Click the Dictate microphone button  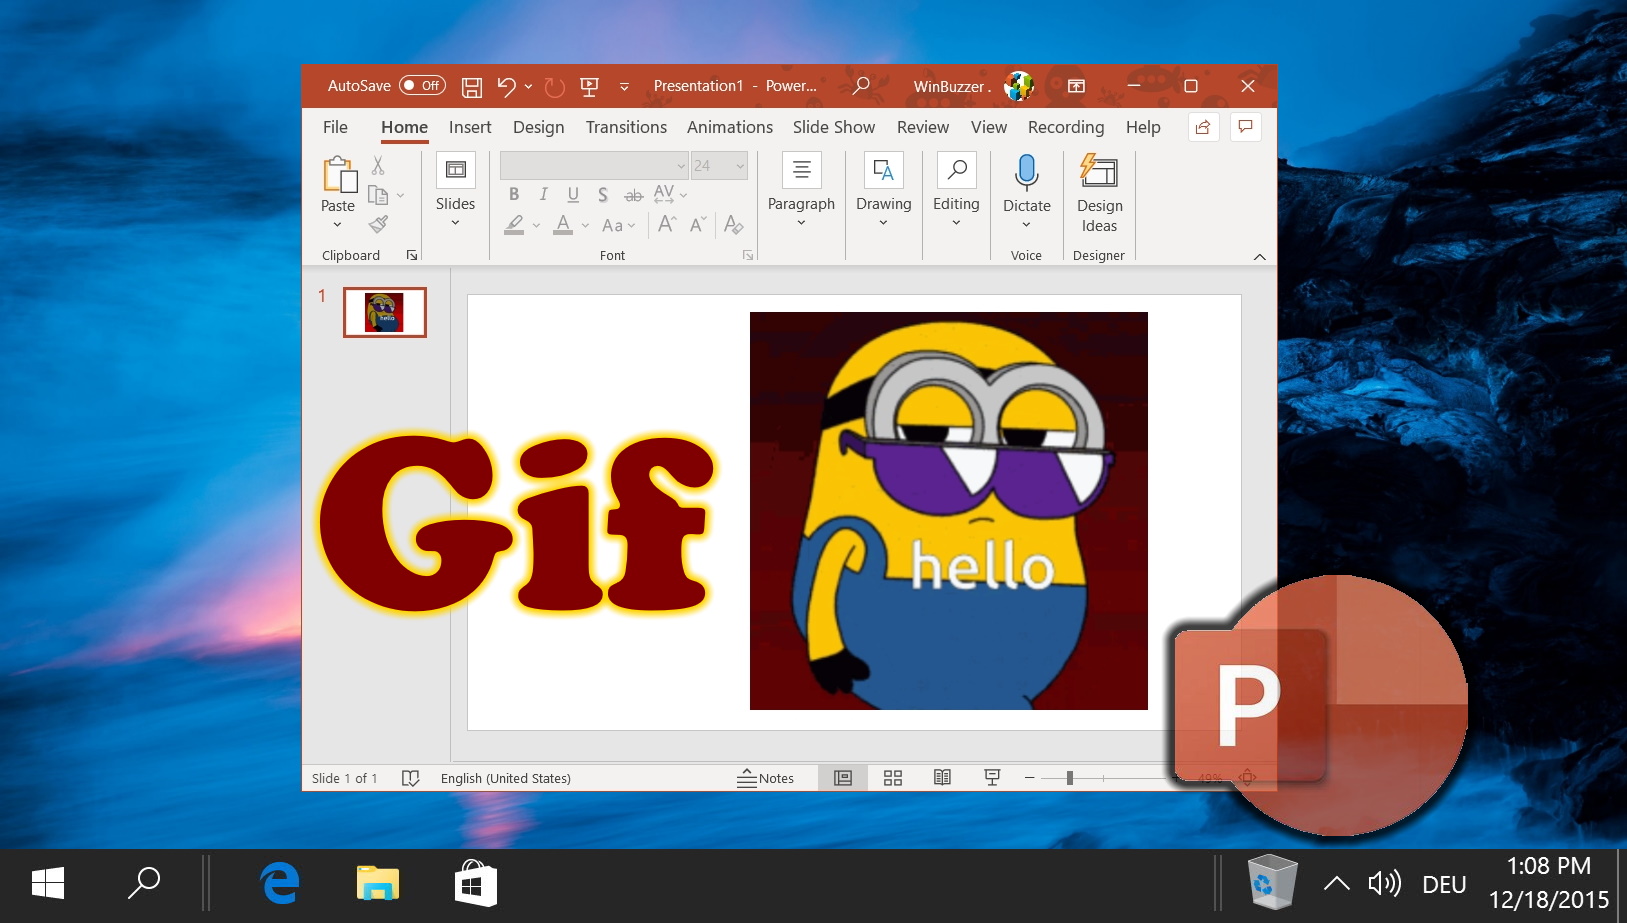1027,192
